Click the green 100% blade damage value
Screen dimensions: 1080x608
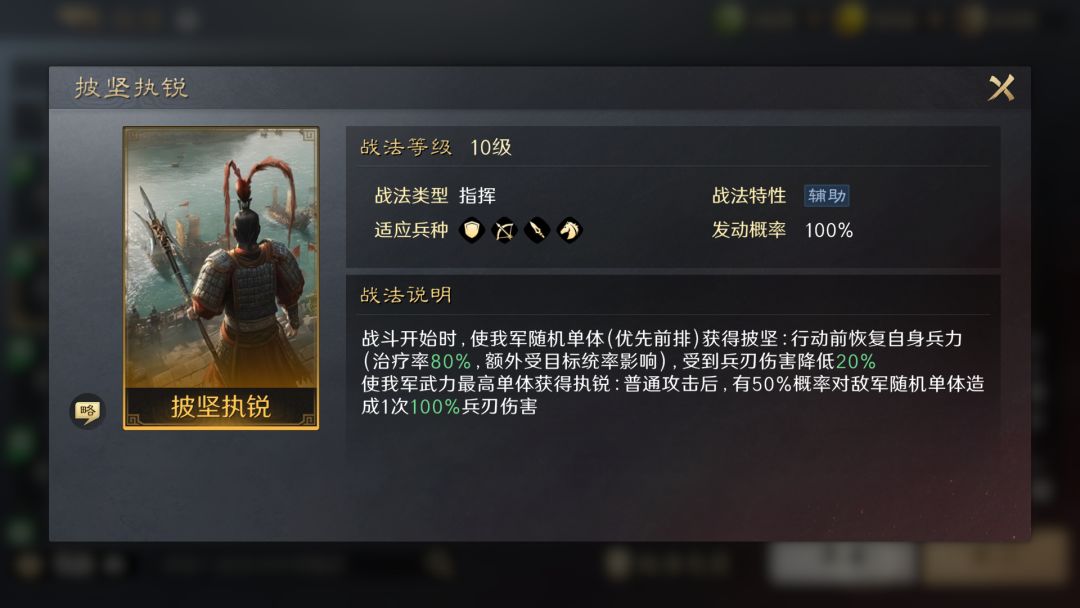coord(435,407)
